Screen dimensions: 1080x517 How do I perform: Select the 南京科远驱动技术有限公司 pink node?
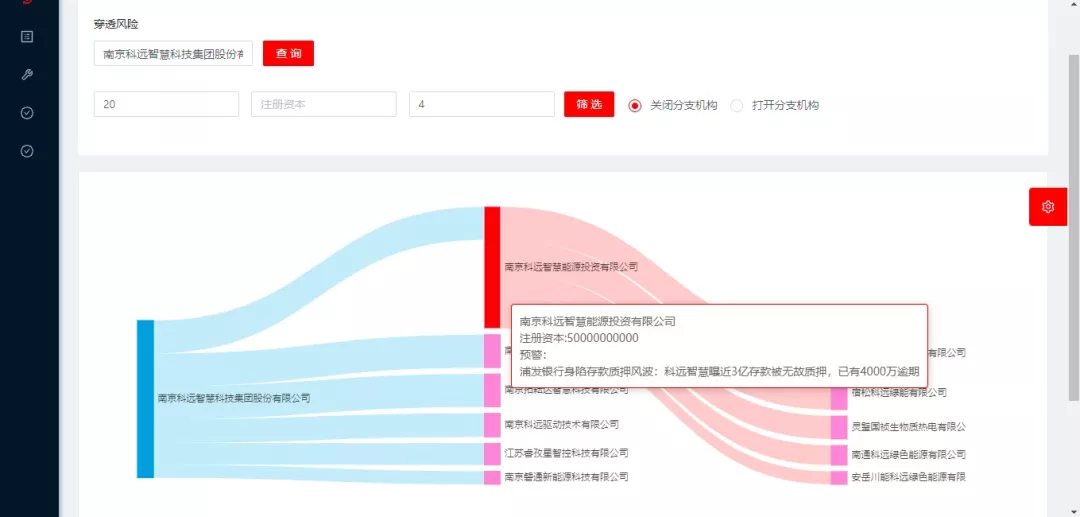[492, 425]
